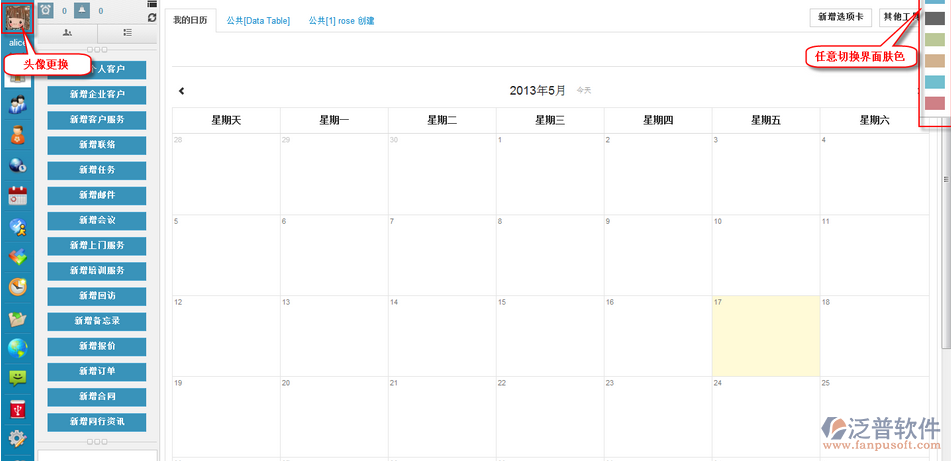951x461 pixels.
Task: Switch to the contacts sub-tab icon
Action: 67,33
